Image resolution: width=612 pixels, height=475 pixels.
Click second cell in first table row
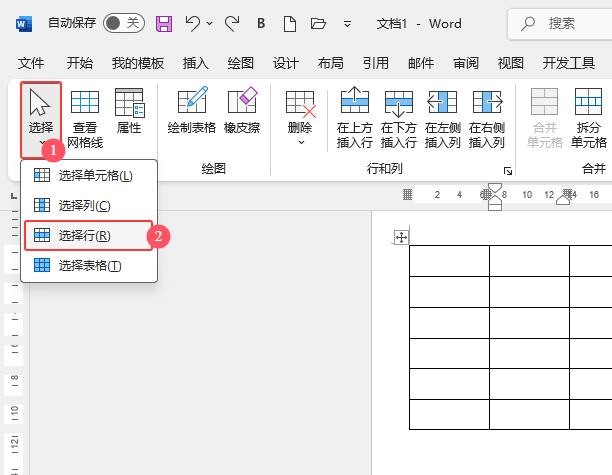tap(529, 261)
